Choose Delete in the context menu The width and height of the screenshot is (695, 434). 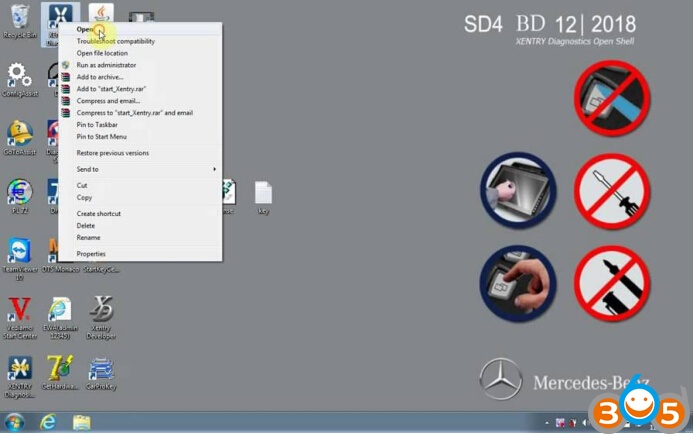click(141, 226)
